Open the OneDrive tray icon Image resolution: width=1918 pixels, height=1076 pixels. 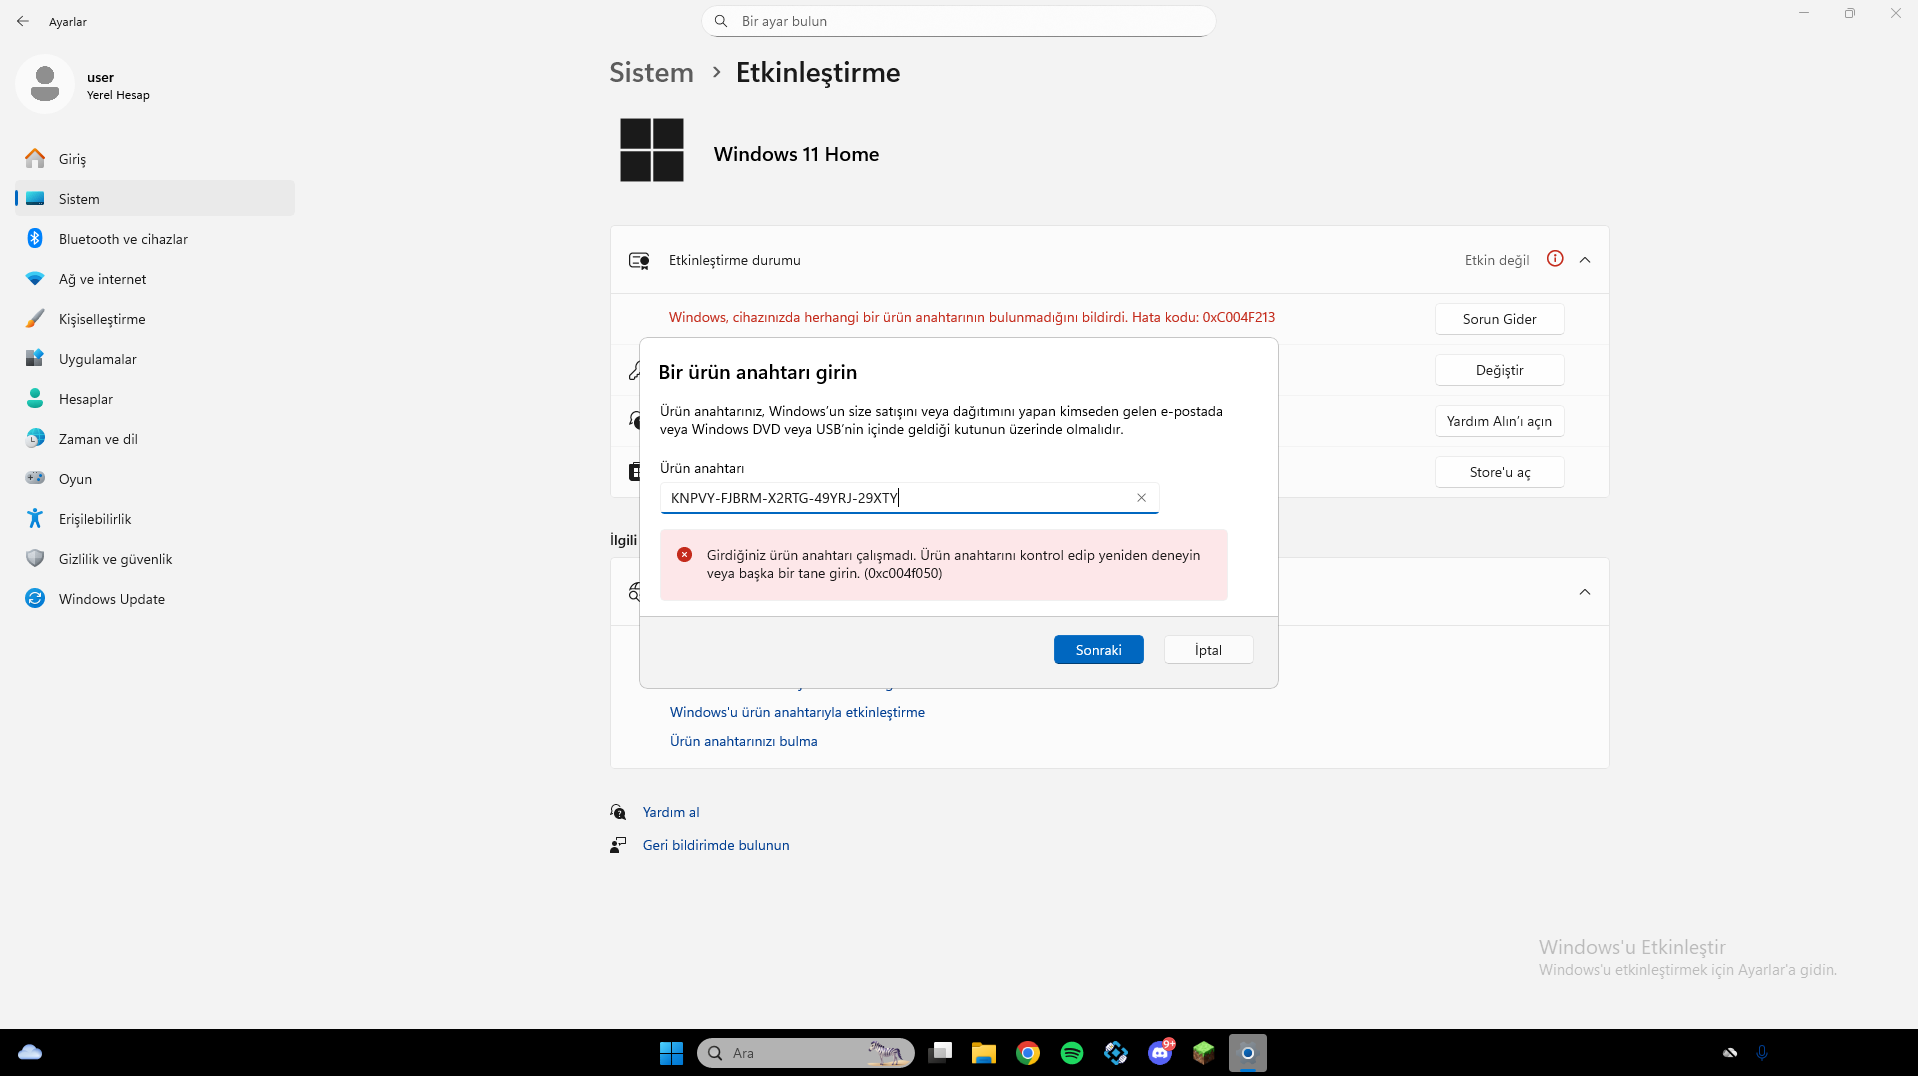(1730, 1053)
